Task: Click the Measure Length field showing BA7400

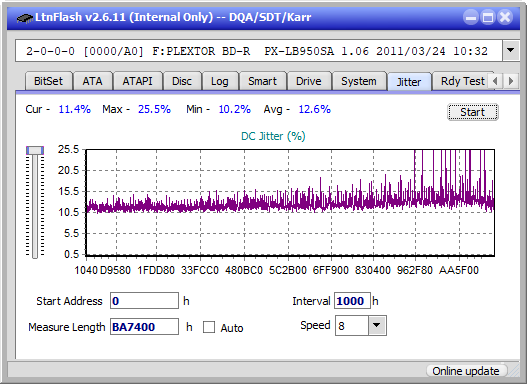Action: [145, 327]
